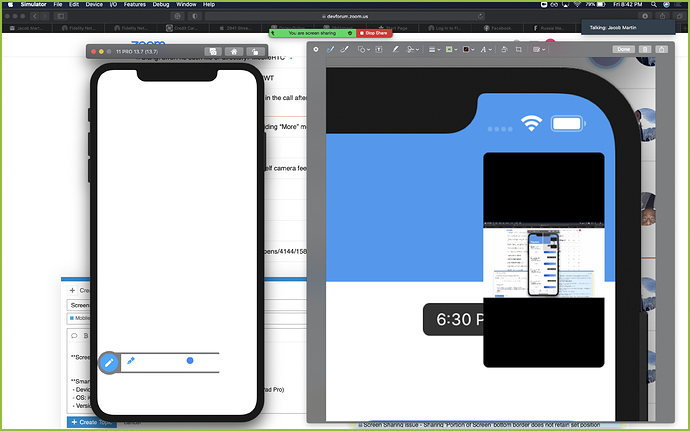
Task: Open the Help menu
Action: point(209,4)
